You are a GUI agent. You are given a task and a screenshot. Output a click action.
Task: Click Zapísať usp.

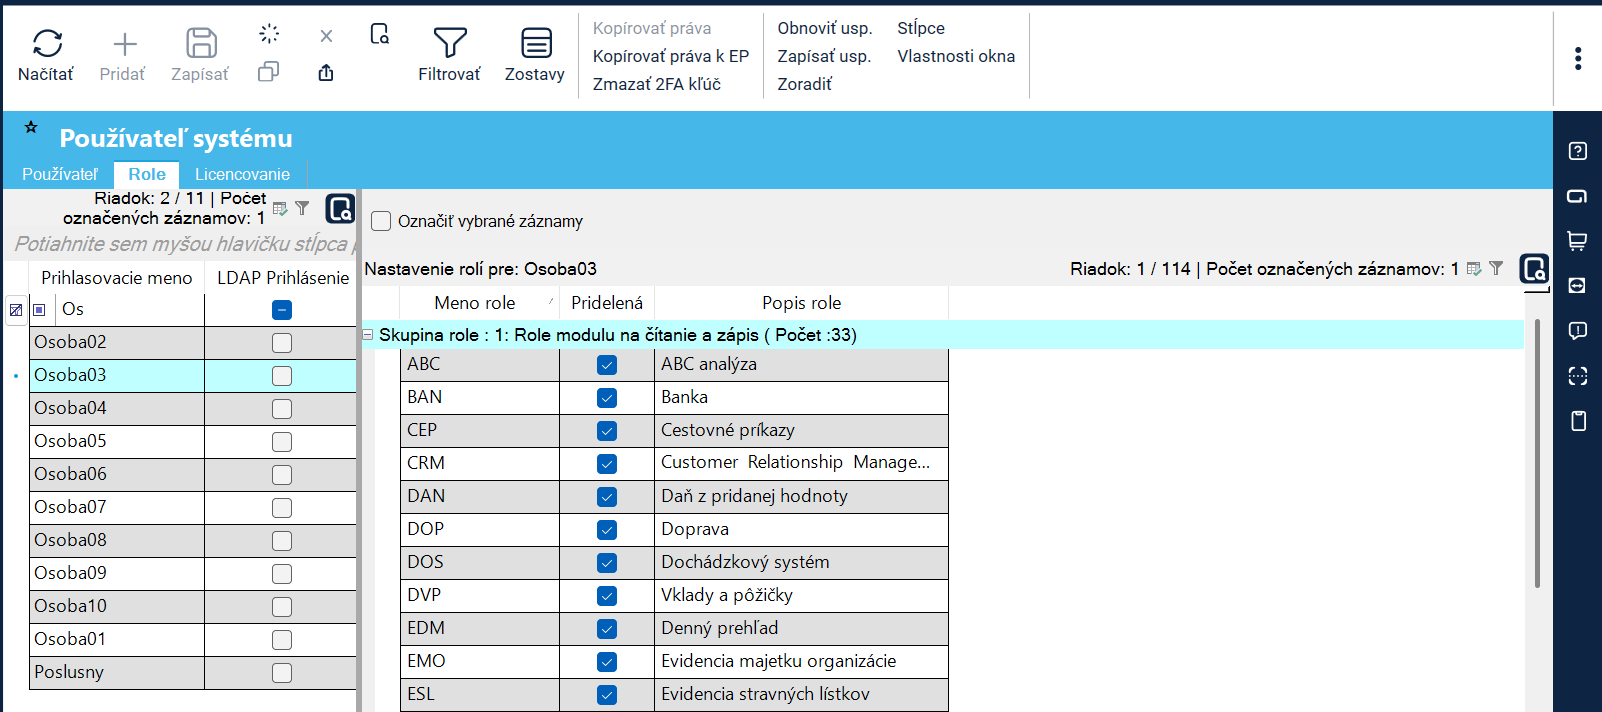click(x=824, y=56)
